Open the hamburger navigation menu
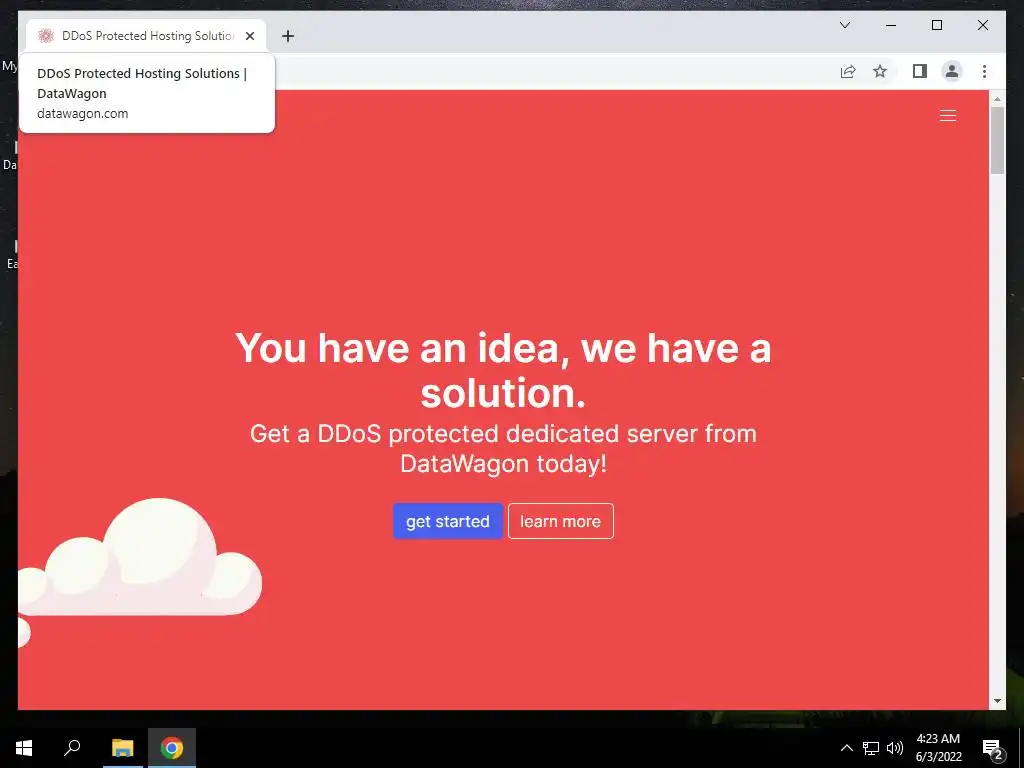The height and width of the screenshot is (768, 1024). point(948,116)
